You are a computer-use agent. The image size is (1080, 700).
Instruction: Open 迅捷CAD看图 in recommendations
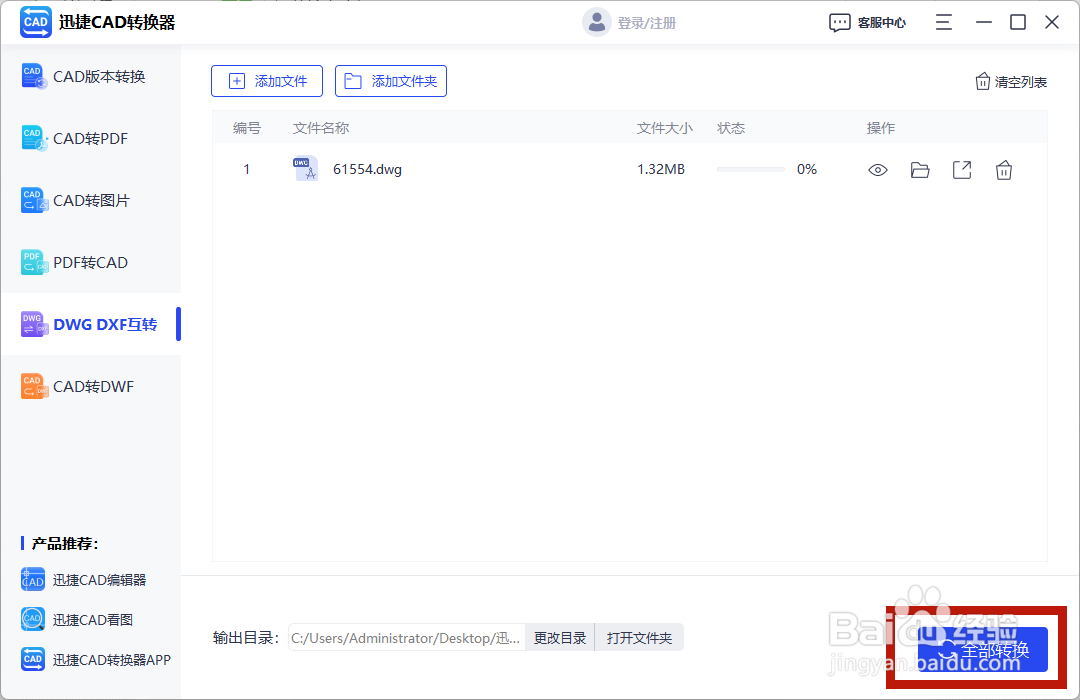pyautogui.click(x=90, y=619)
